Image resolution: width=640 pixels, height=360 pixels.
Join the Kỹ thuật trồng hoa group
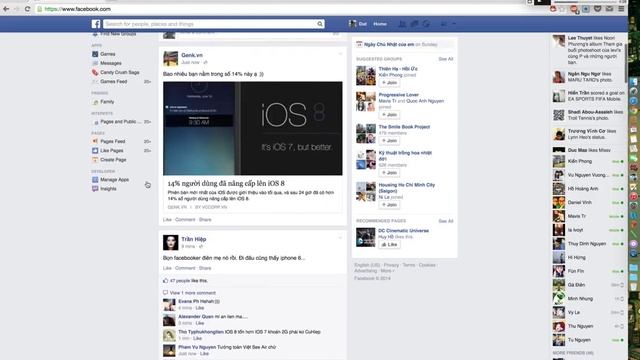(x=389, y=173)
